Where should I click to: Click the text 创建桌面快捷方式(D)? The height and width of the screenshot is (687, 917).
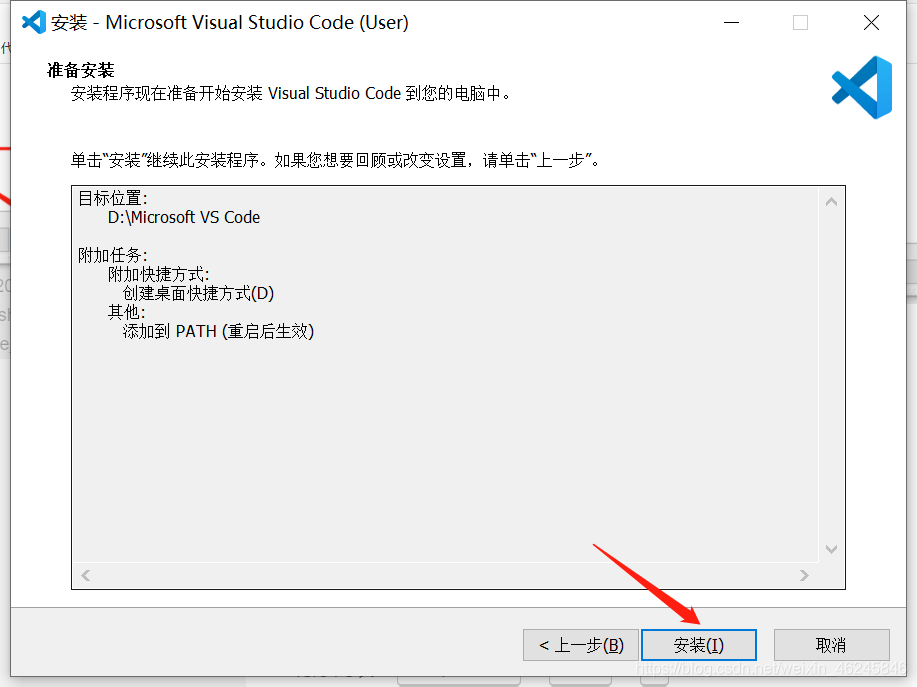pos(198,294)
